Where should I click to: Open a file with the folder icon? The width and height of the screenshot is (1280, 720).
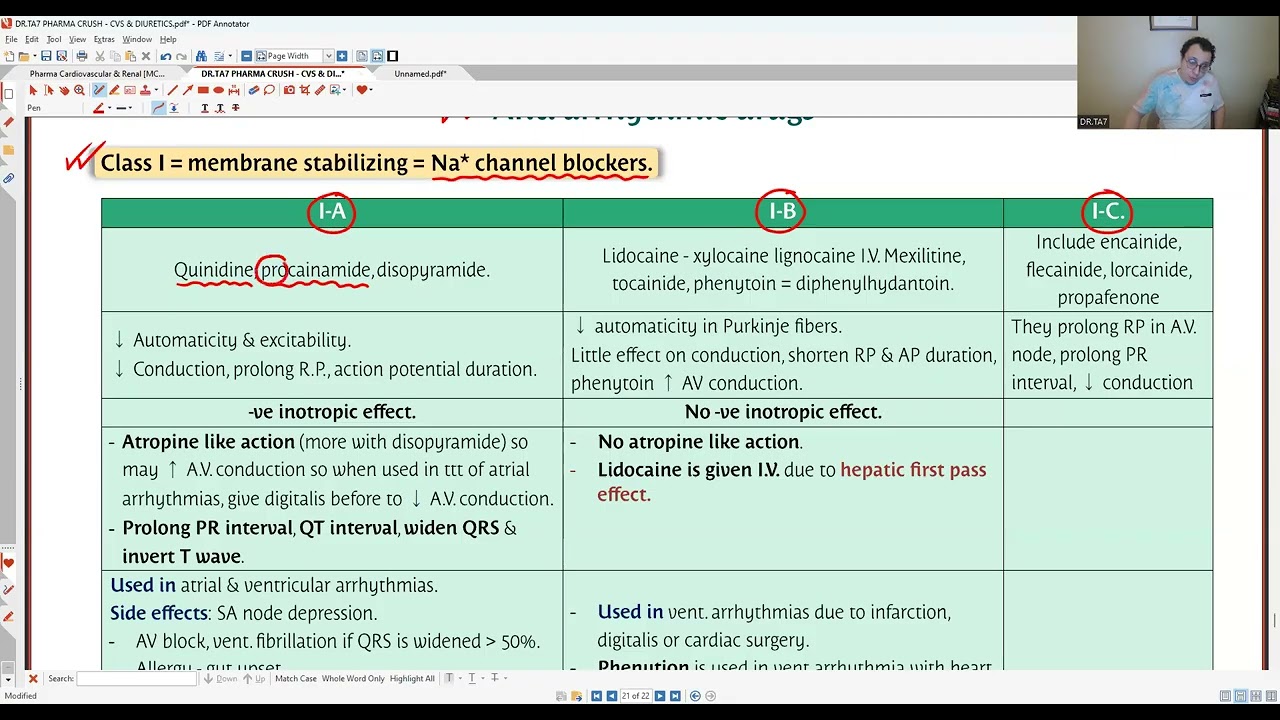(23, 56)
